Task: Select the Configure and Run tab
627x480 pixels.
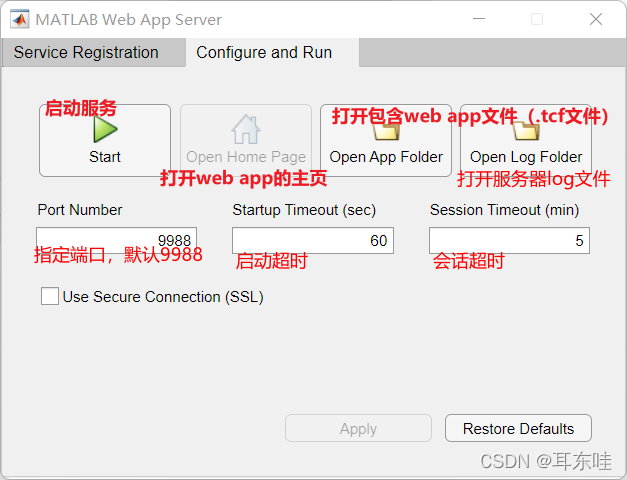Action: (272, 52)
